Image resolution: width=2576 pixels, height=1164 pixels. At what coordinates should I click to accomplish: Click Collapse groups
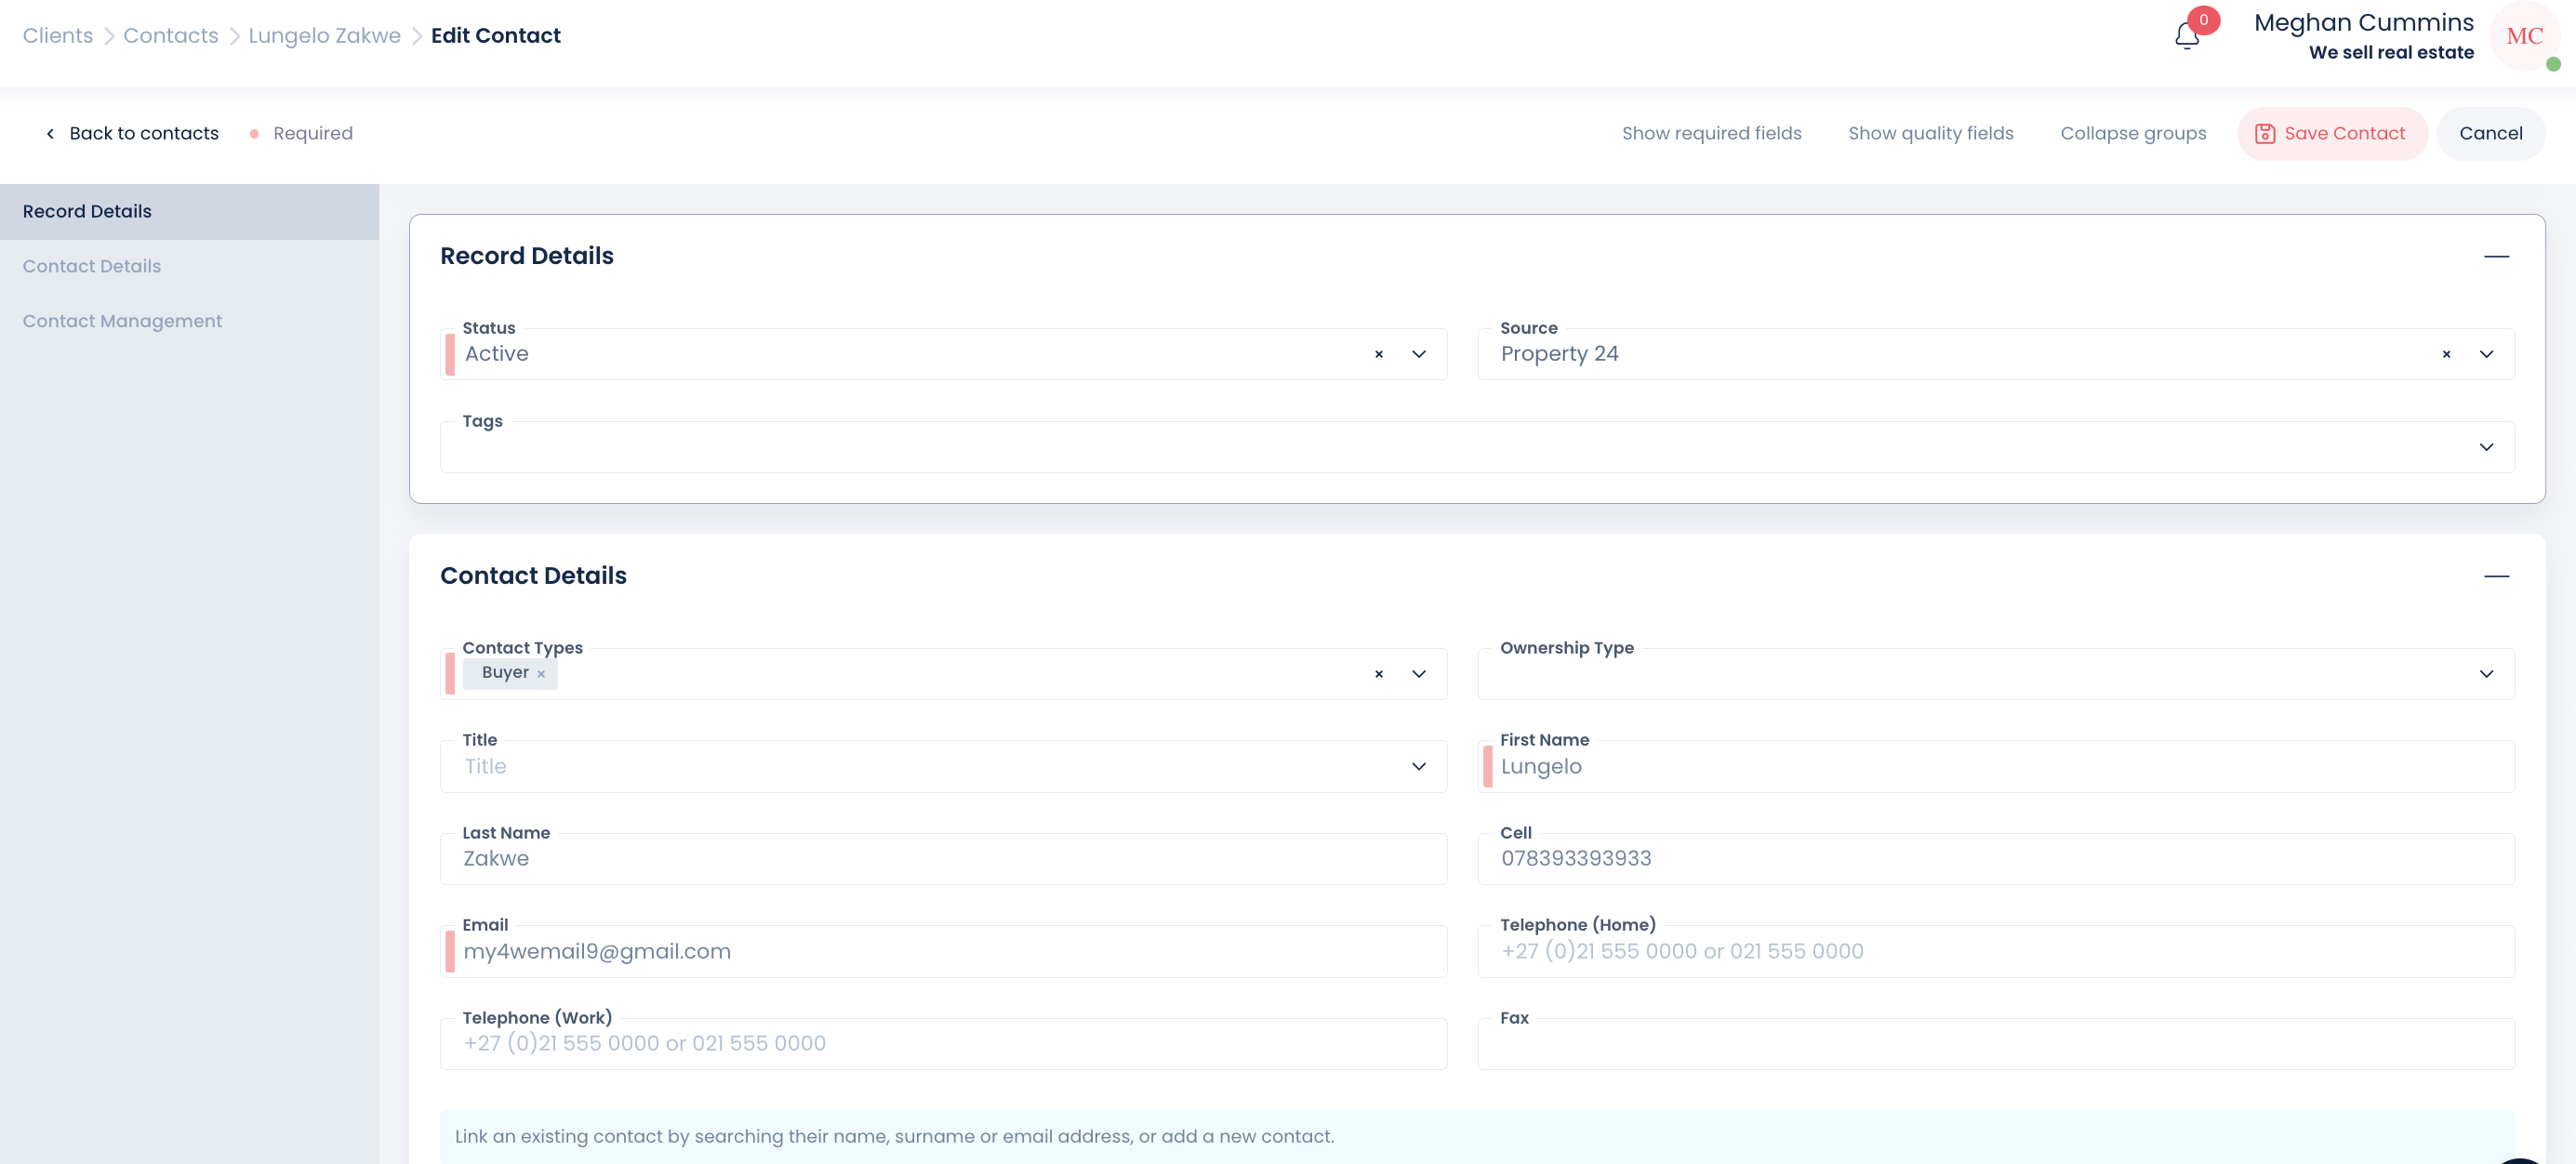2132,133
